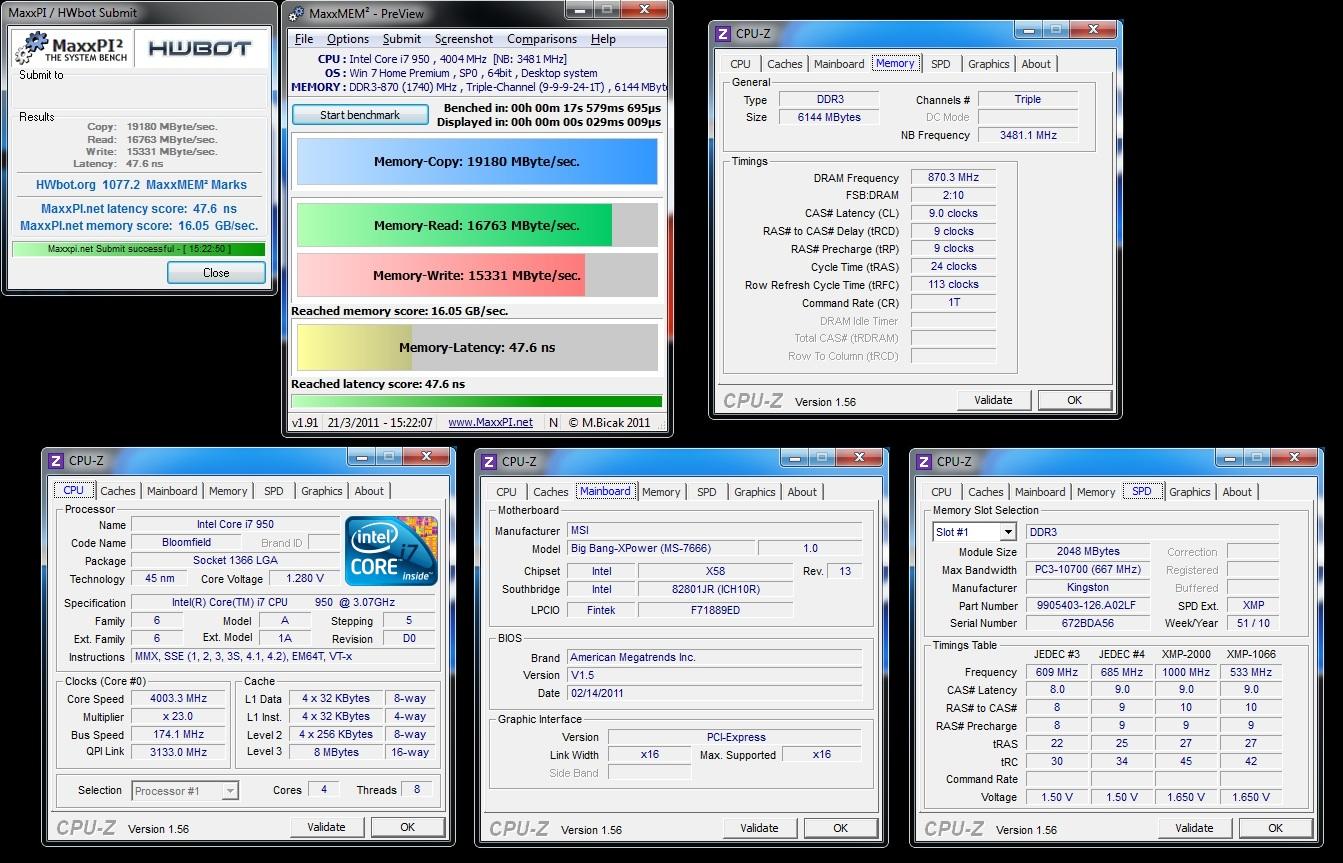Switch to Caches tab in CPU-Z SPD window

point(986,492)
